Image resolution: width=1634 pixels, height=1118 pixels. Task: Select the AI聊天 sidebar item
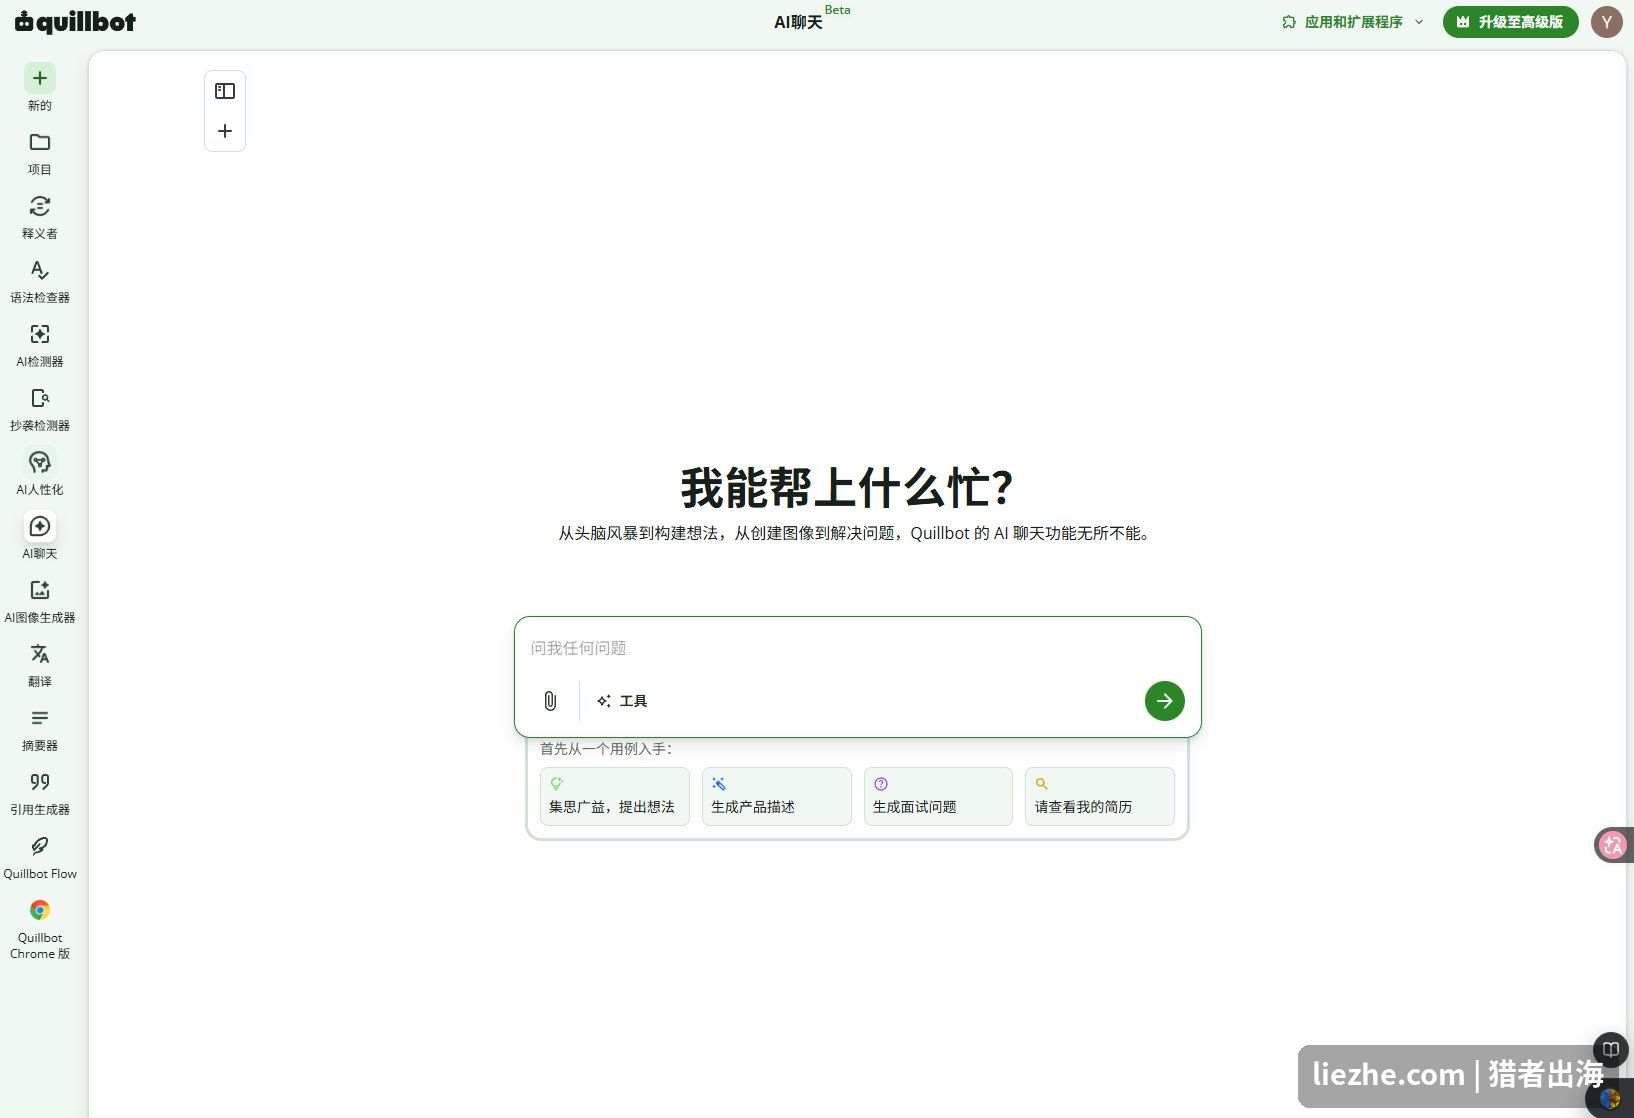(x=40, y=537)
